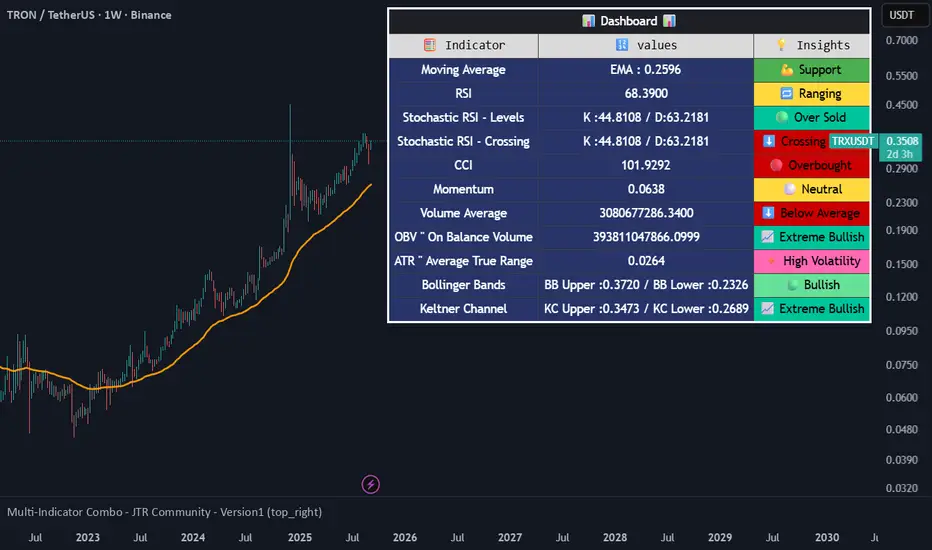The image size is (932, 550).
Task: Select the 2027 label on the time axis
Action: click(510, 538)
